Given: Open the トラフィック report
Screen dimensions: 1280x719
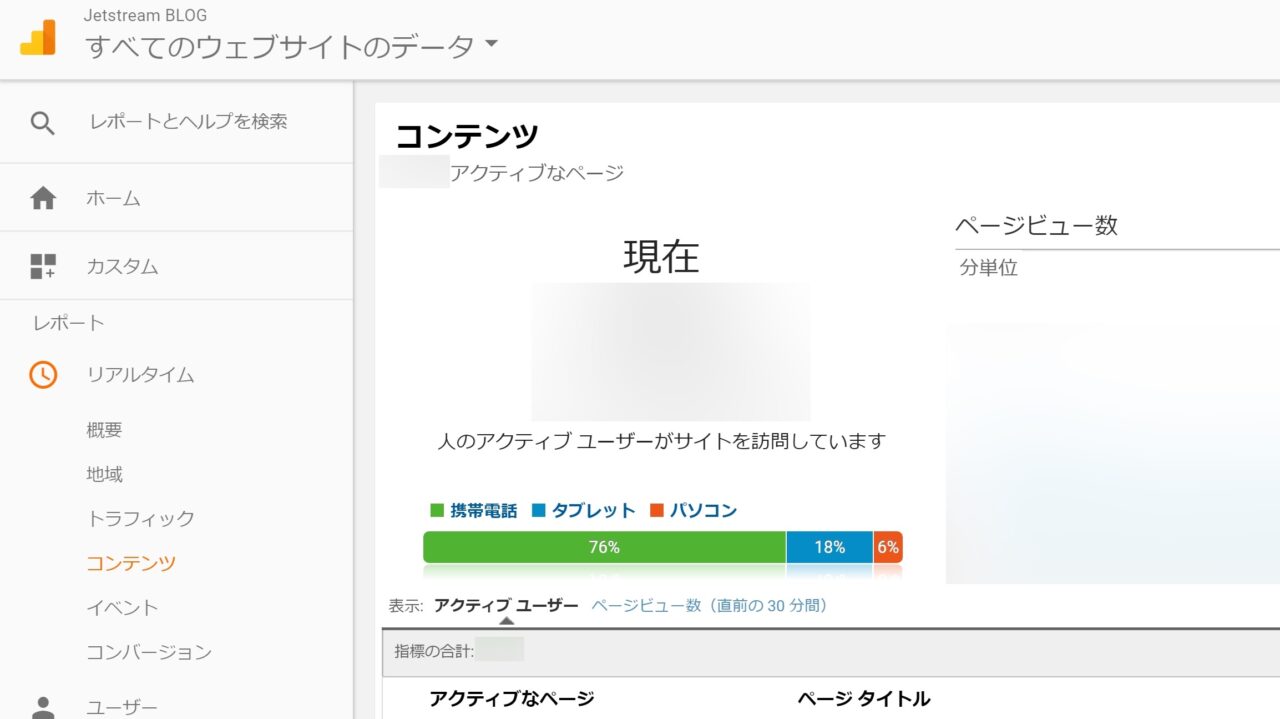Looking at the screenshot, I should pos(140,518).
